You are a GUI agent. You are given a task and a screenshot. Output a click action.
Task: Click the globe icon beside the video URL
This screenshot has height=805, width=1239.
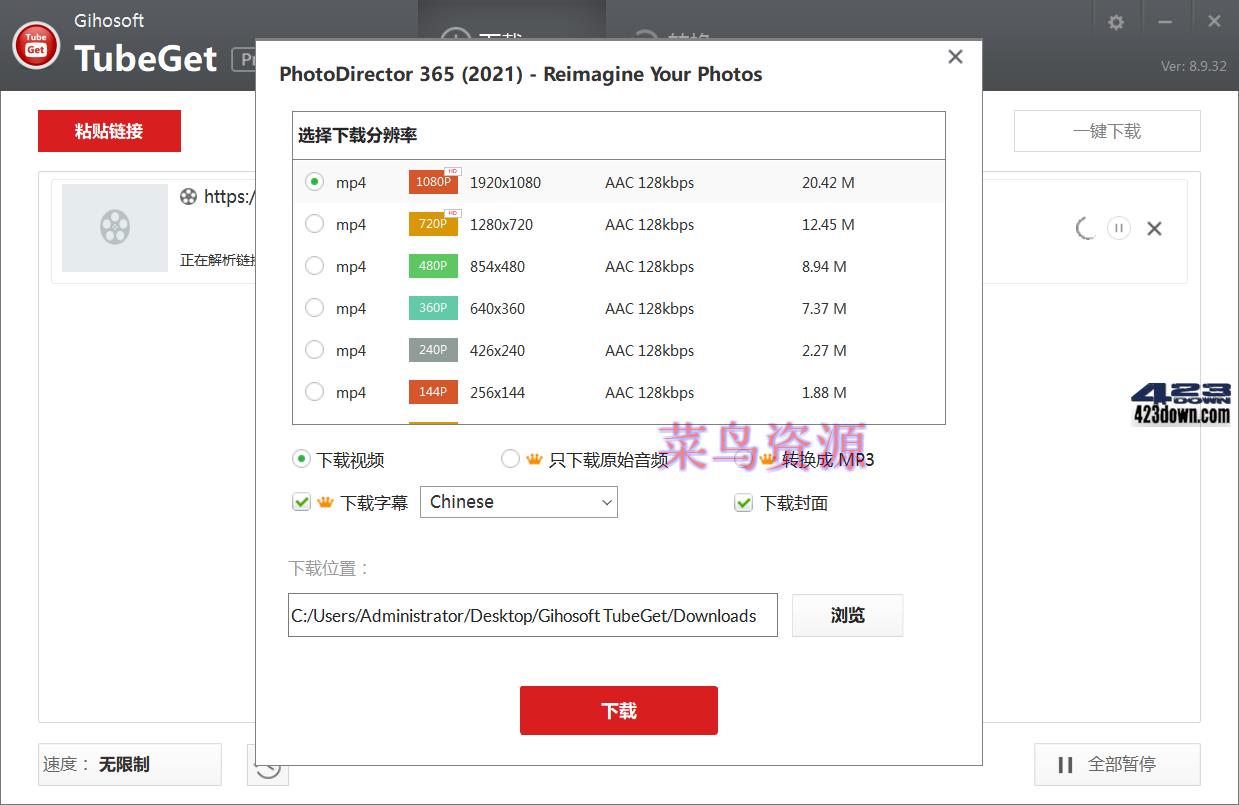point(189,197)
